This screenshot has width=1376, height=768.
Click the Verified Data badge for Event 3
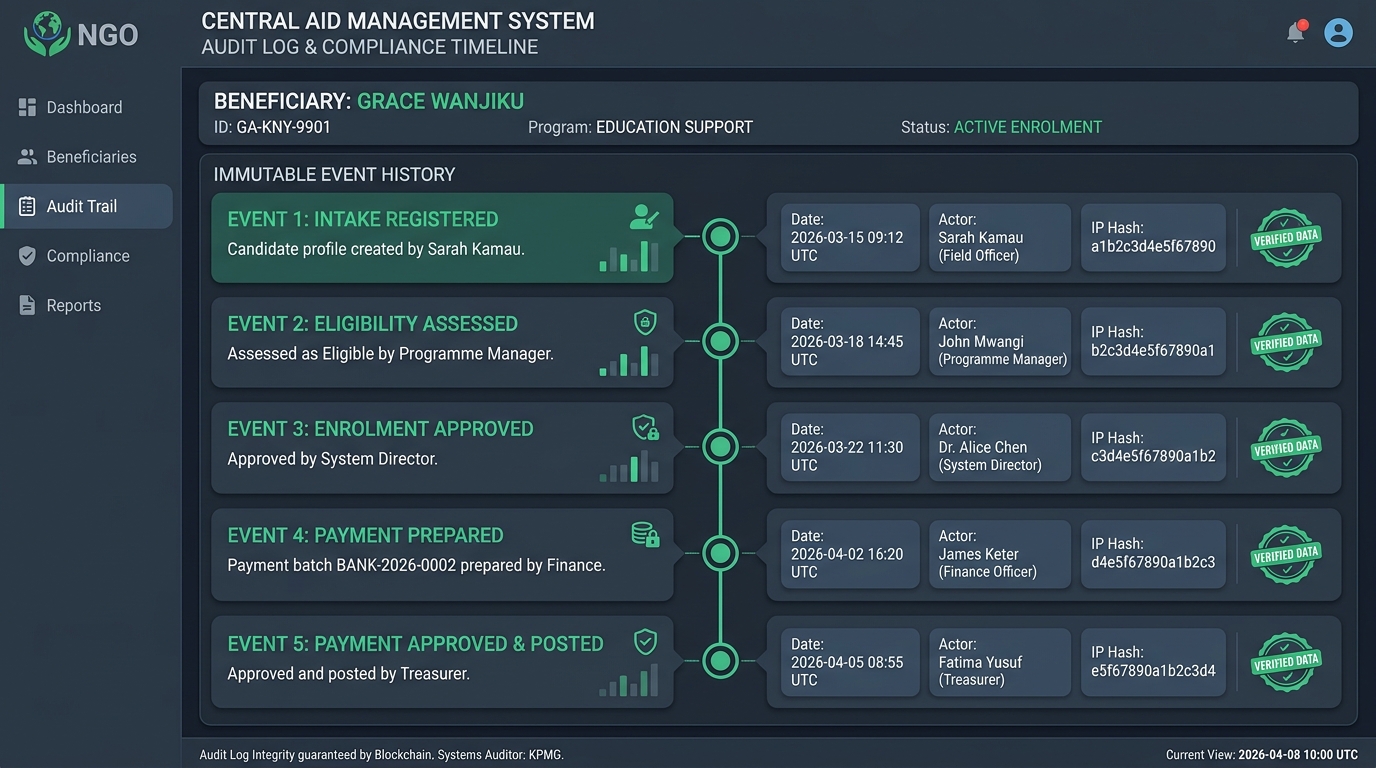pyautogui.click(x=1286, y=447)
